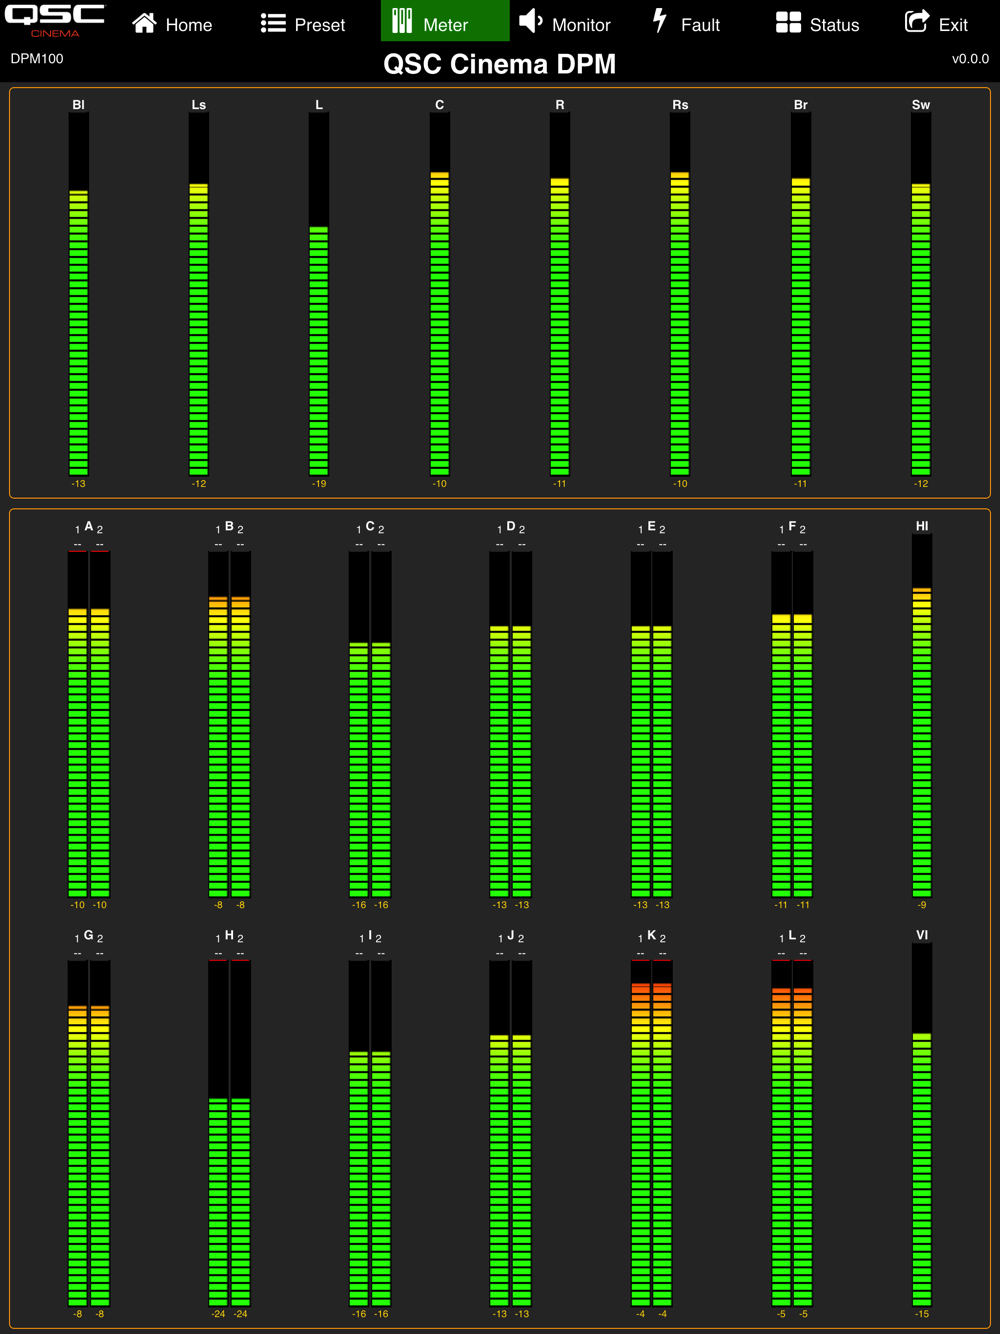Click the QSC Cinema logo

point(55,20)
